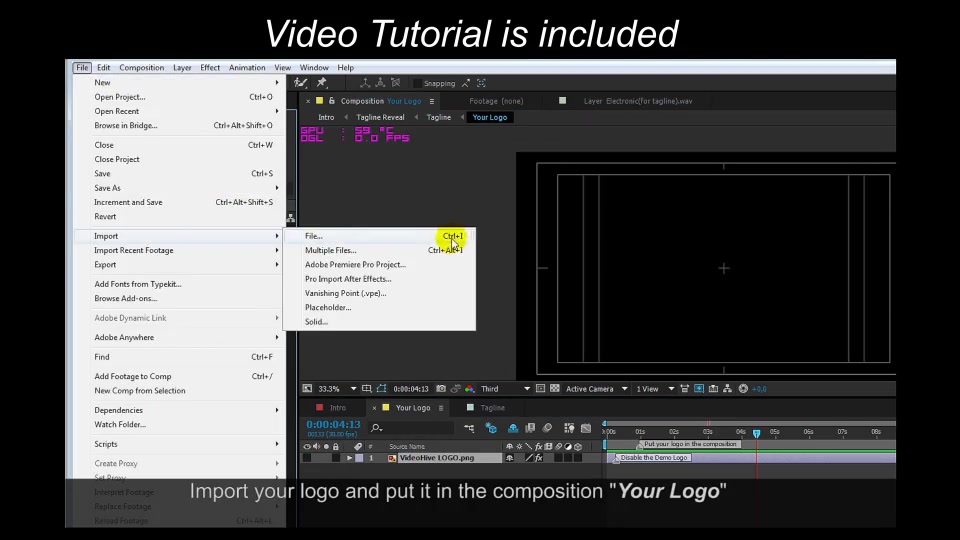
Task: Open Your Logo timeline panel menu
Action: [x=441, y=408]
